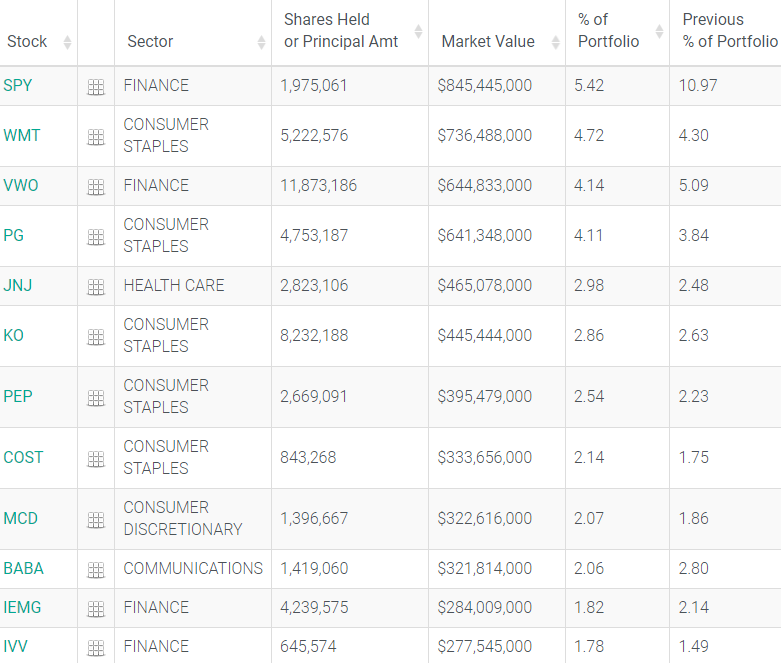Open the WMT stock link
Viewport: 781px width, 663px height.
pyautogui.click(x=21, y=135)
